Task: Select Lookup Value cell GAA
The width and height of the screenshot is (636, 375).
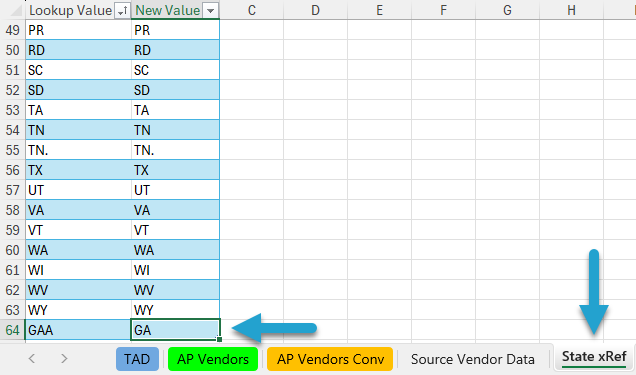Action: point(78,330)
